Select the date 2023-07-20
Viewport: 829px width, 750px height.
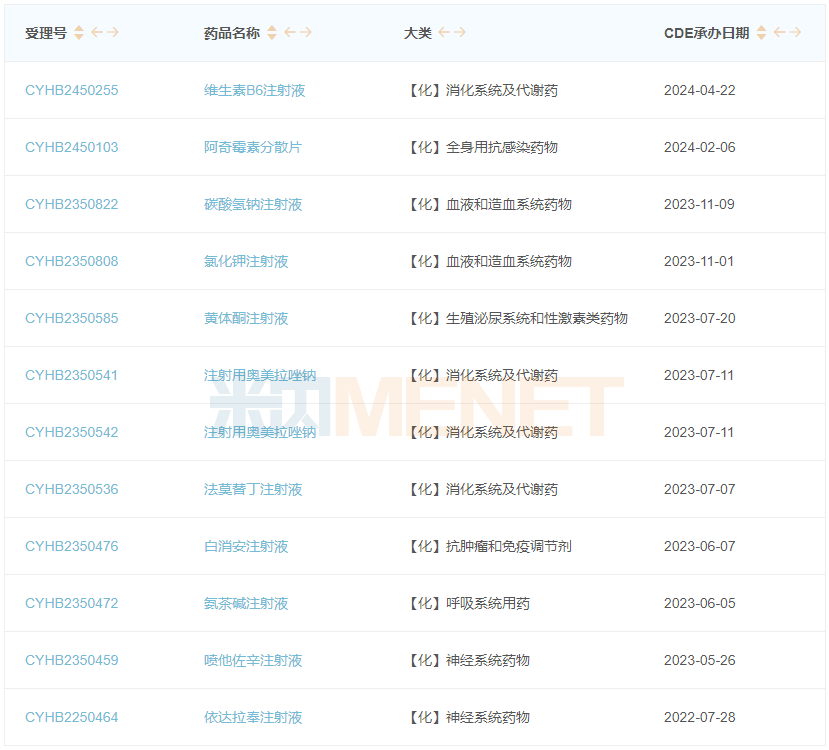point(699,319)
